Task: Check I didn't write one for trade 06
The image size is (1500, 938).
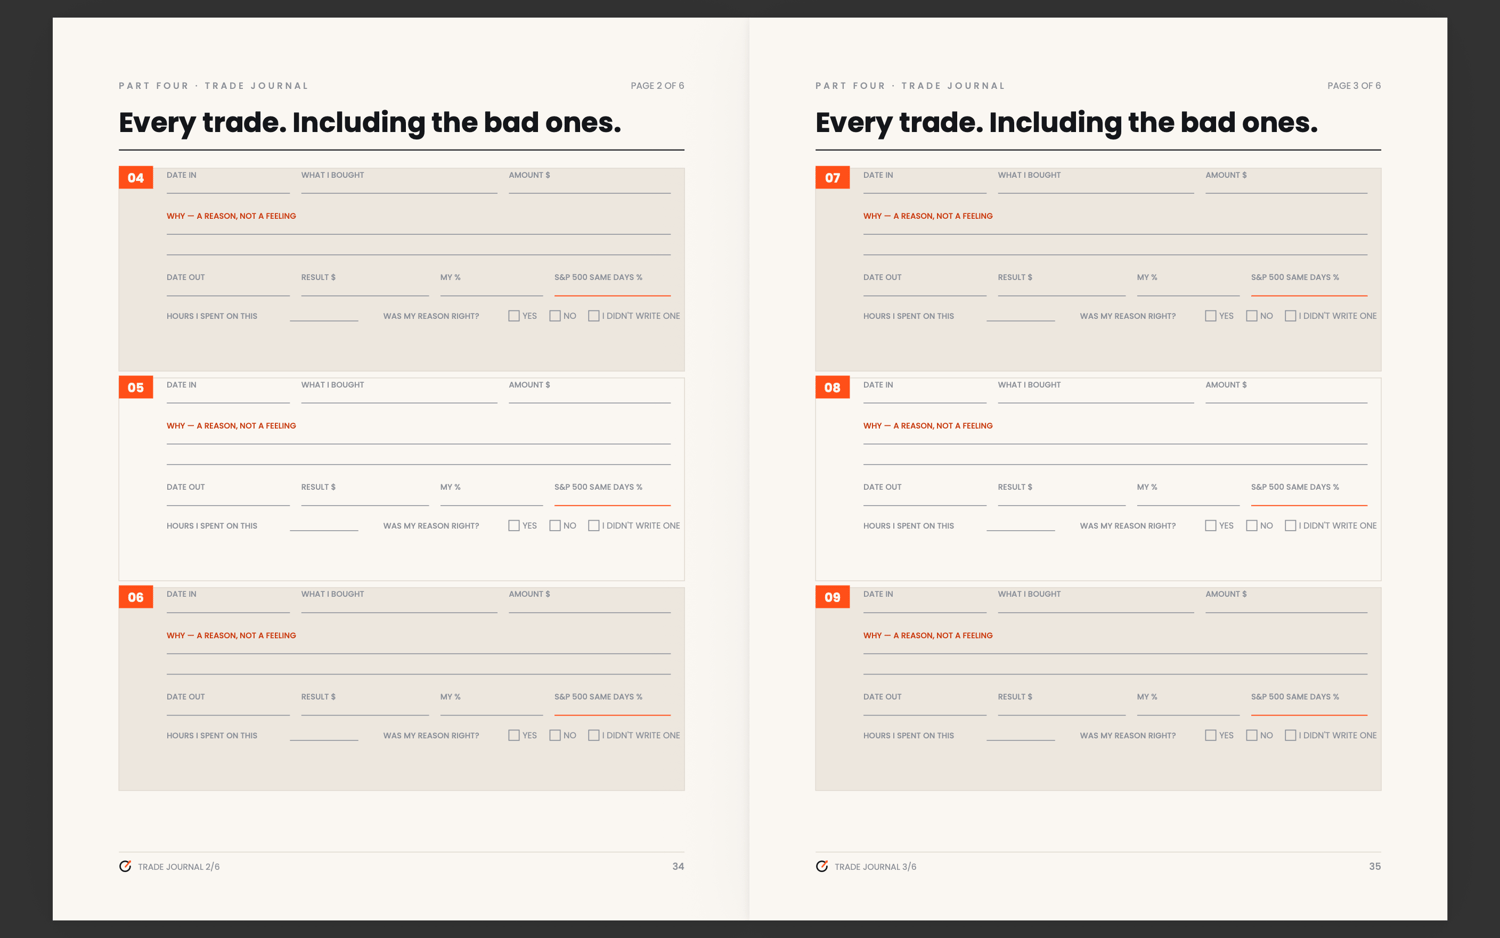Action: (x=594, y=736)
